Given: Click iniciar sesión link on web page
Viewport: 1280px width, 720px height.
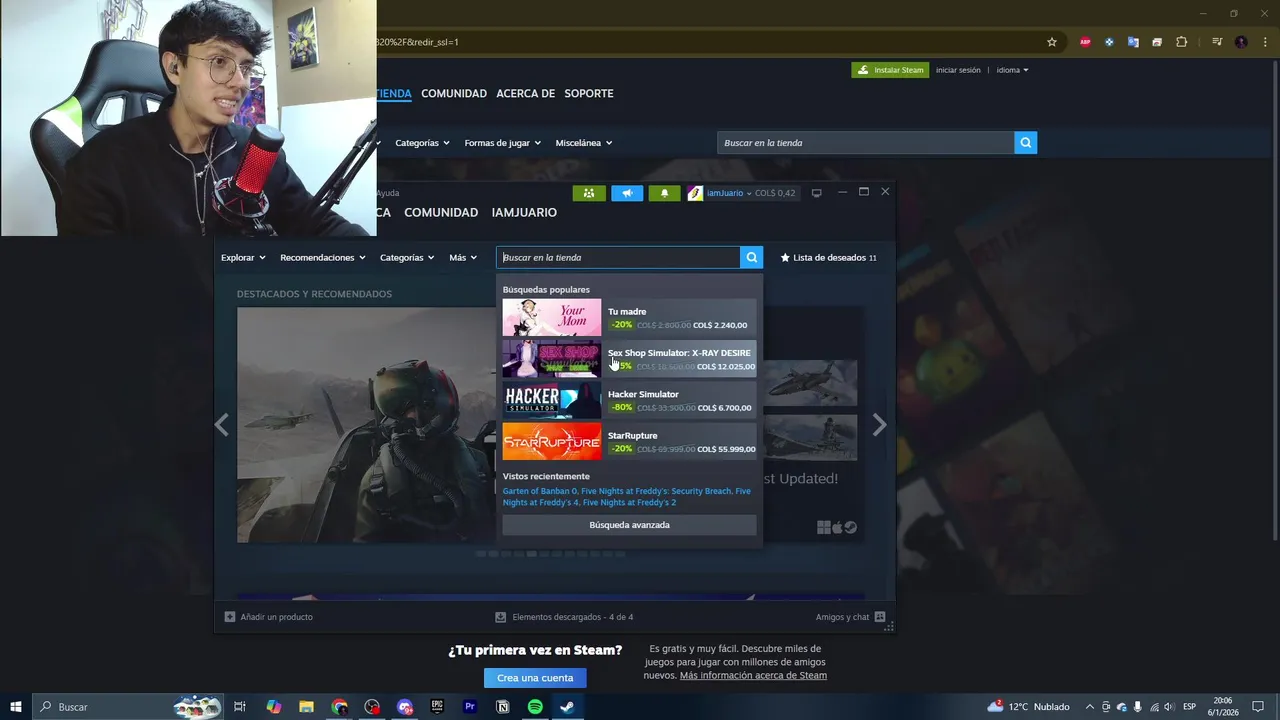Looking at the screenshot, I should pos(958,70).
